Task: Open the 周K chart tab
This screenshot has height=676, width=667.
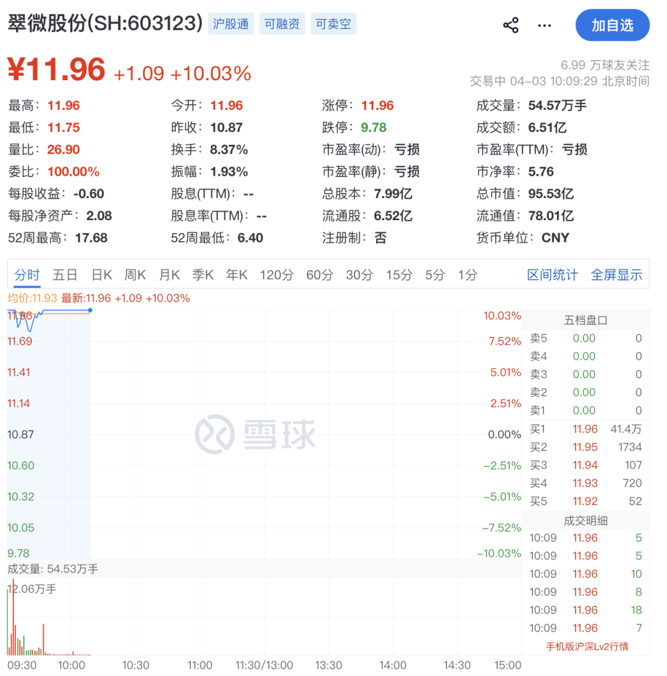Action: tap(135, 275)
